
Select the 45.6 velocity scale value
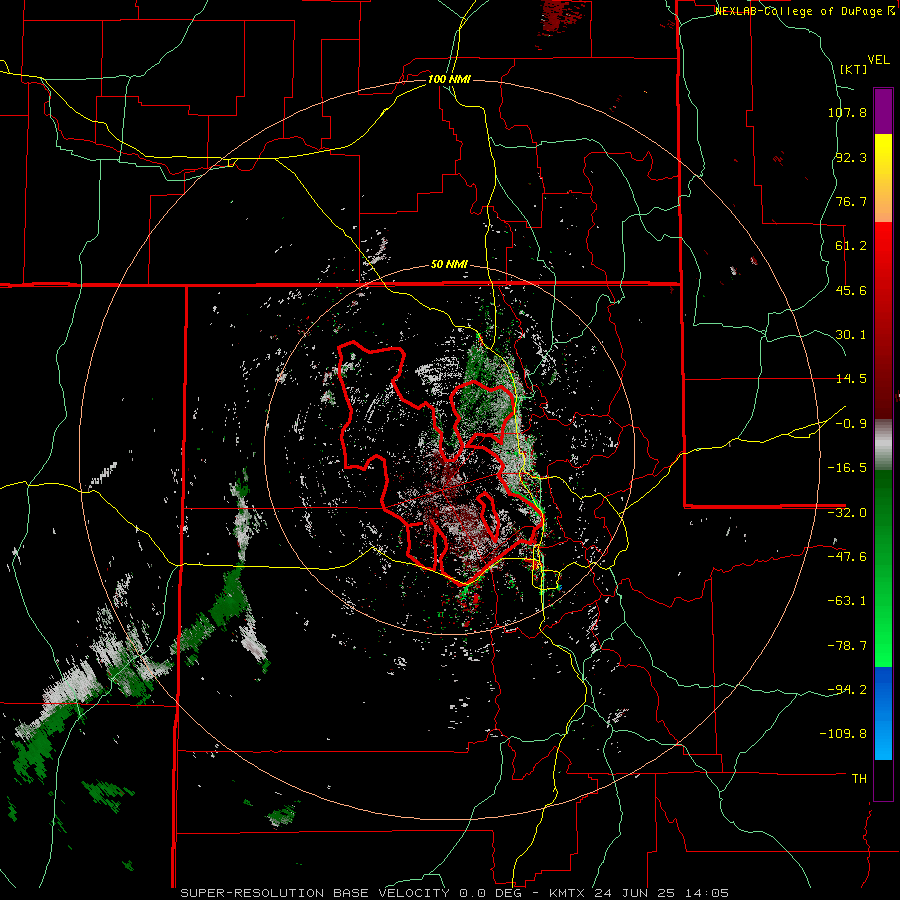click(851, 290)
